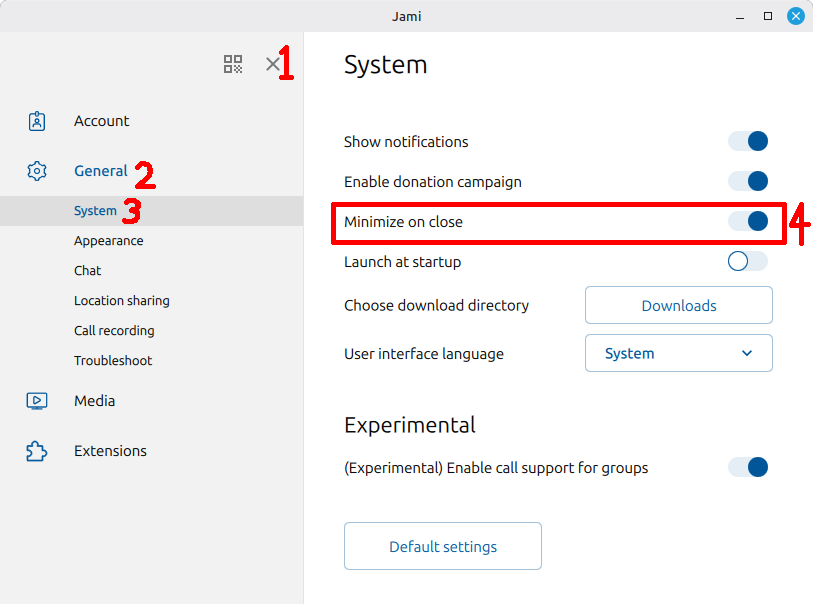813x604 pixels.
Task: Click the General gear icon
Action: (x=37, y=171)
